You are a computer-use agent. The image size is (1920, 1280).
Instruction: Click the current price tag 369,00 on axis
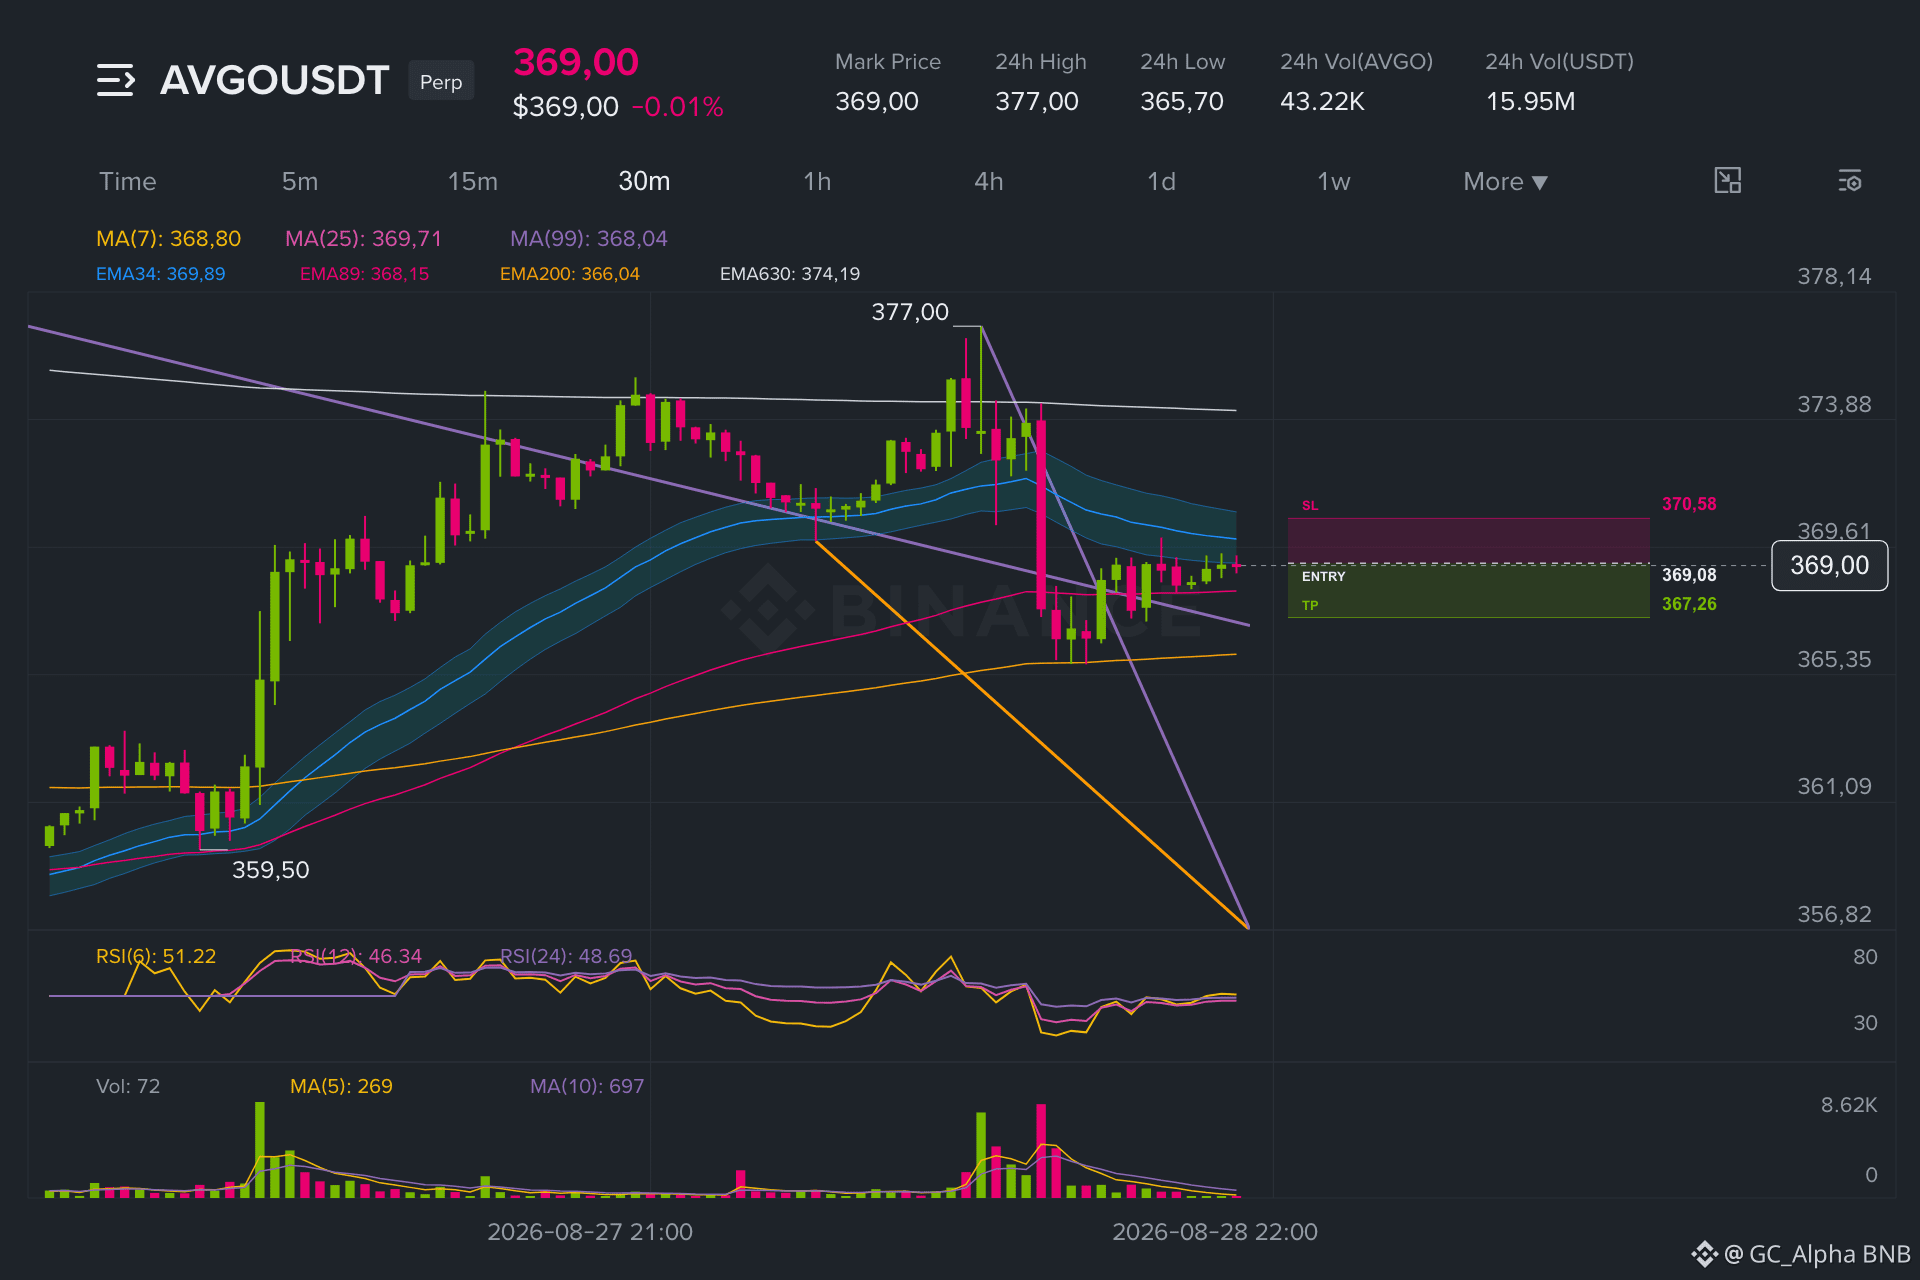point(1829,565)
